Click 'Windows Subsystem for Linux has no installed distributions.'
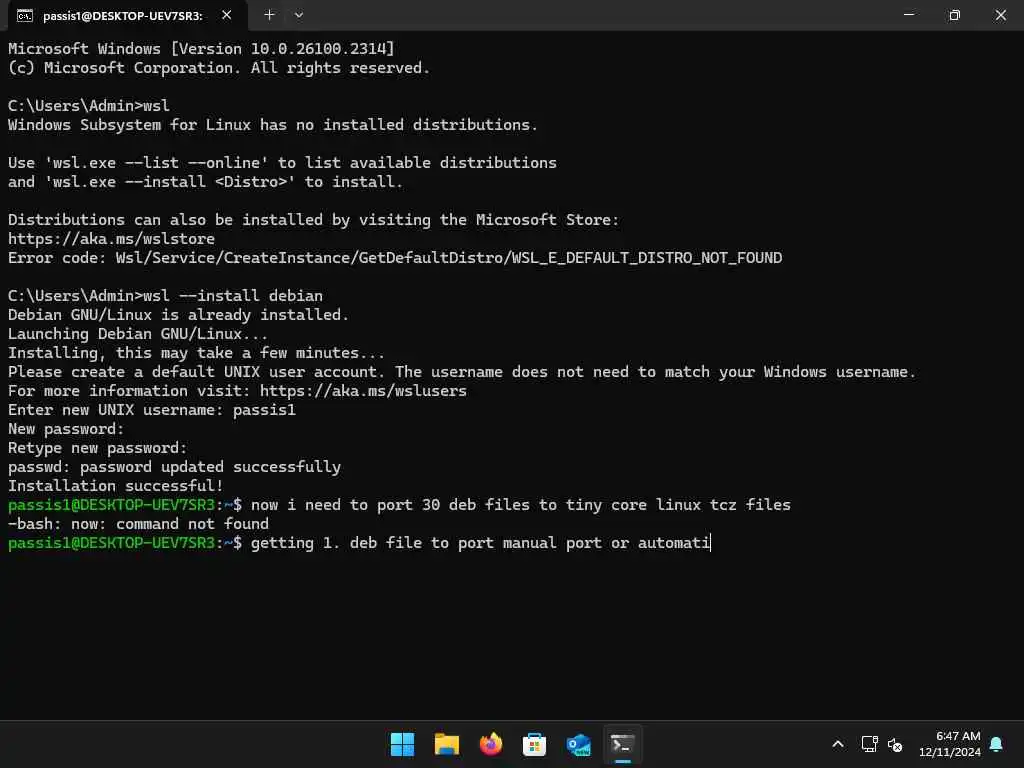The image size is (1024, 768). [x=273, y=125]
